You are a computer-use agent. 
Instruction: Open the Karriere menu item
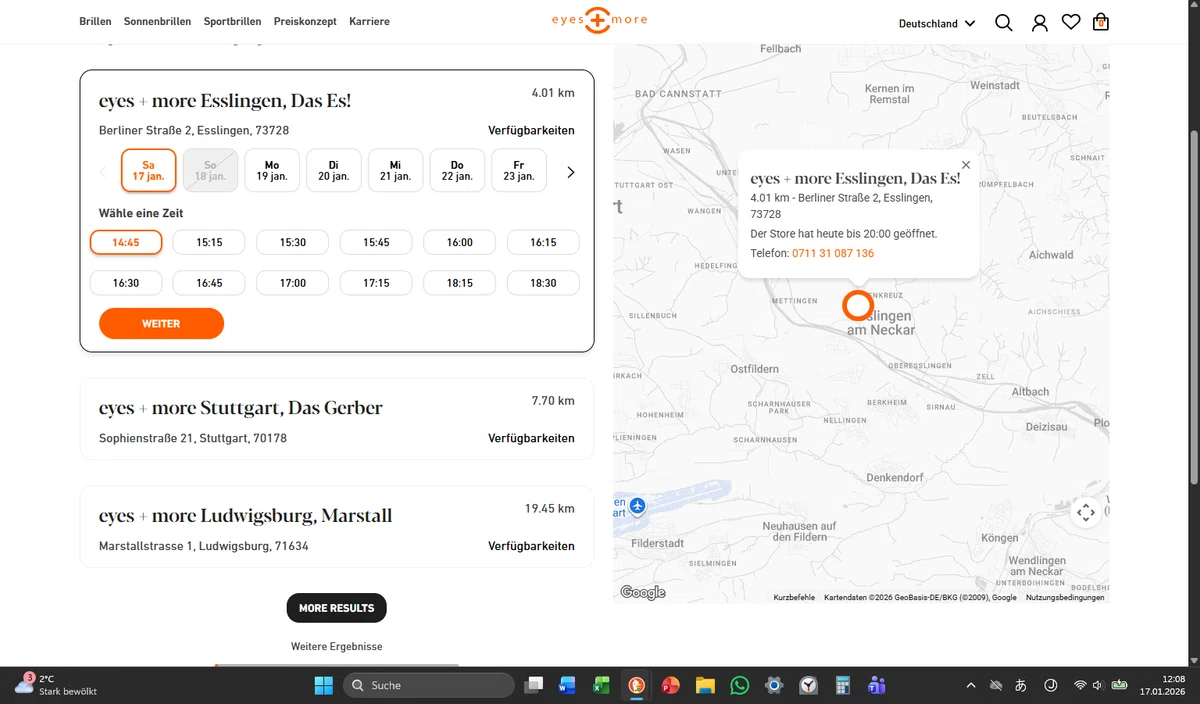click(x=369, y=21)
